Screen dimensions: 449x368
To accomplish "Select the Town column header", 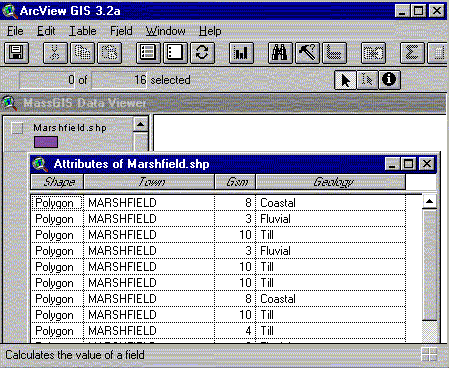I will point(149,182).
